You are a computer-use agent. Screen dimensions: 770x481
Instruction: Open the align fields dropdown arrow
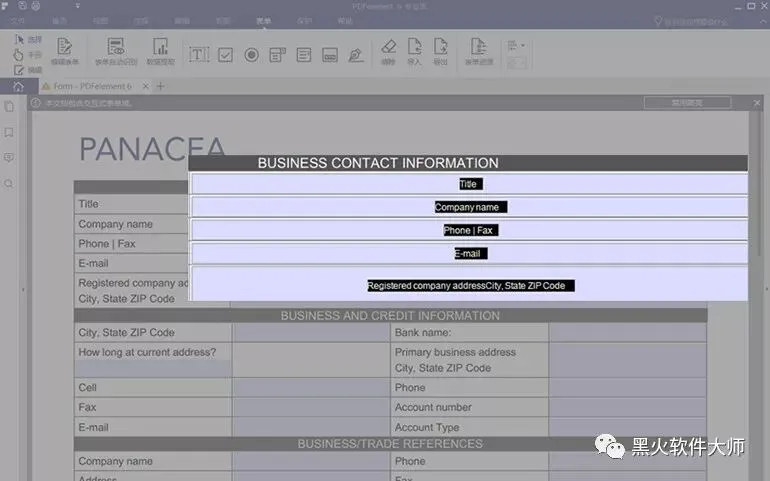pyautogui.click(x=523, y=45)
